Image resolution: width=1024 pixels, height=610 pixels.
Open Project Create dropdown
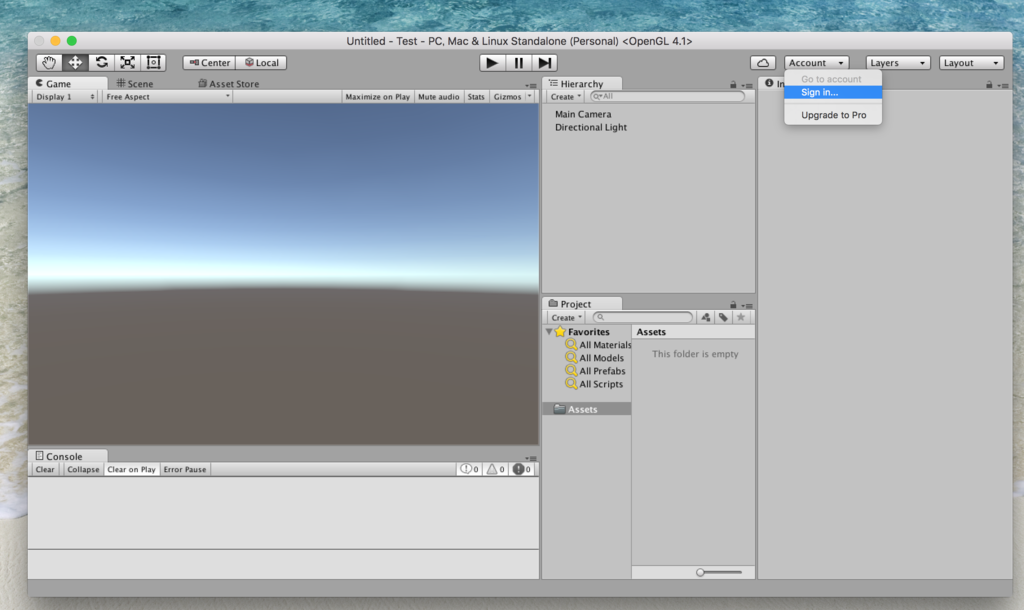(566, 317)
